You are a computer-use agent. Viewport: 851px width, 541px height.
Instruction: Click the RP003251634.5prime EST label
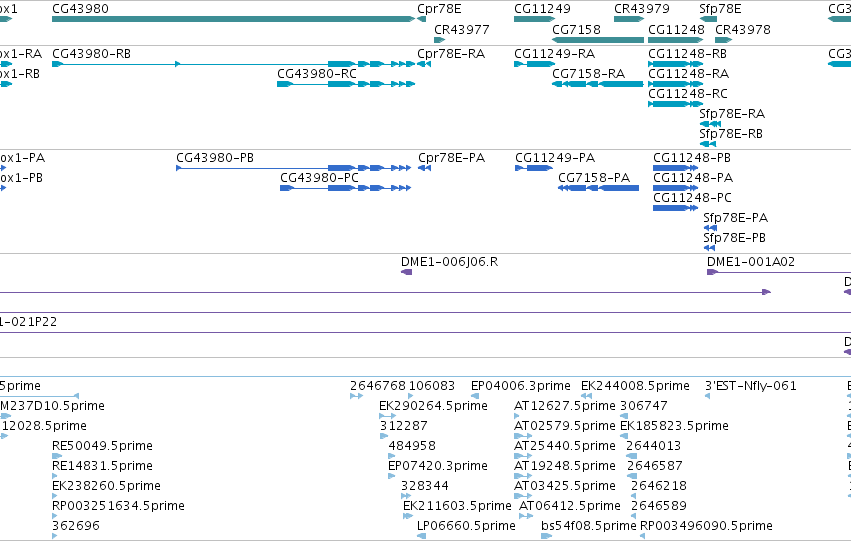118,506
